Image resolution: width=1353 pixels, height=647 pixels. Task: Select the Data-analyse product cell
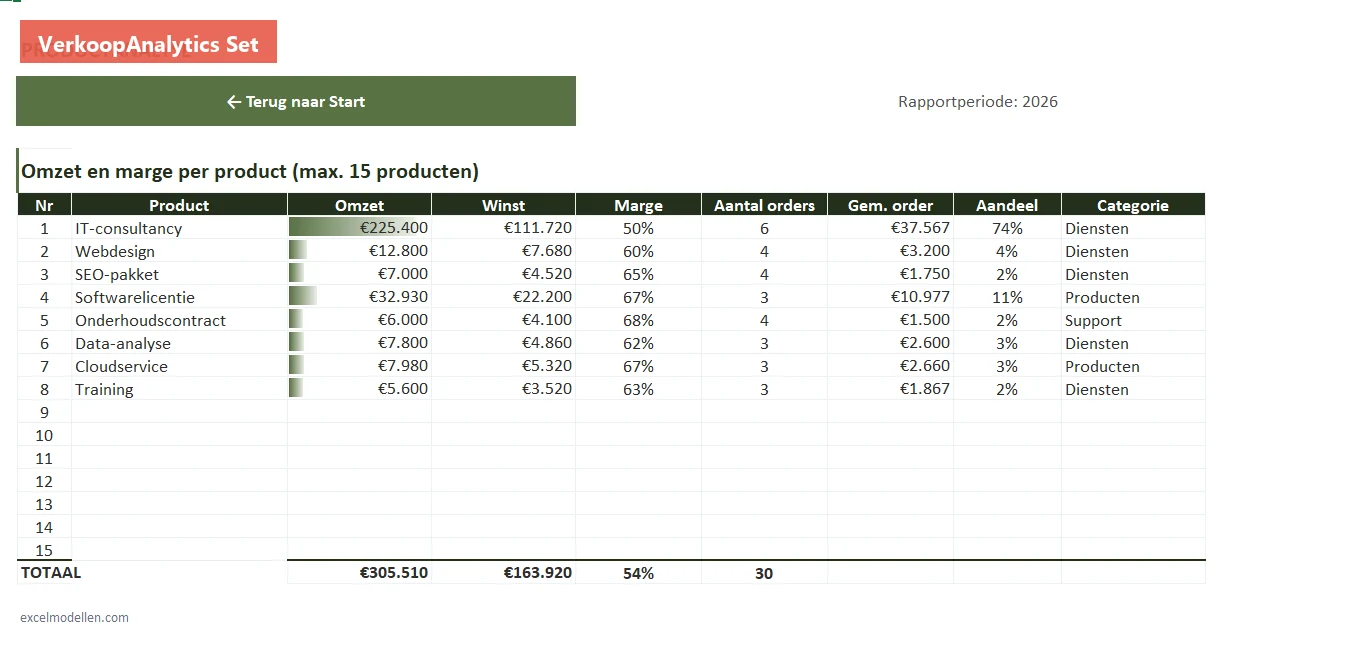click(x=179, y=343)
